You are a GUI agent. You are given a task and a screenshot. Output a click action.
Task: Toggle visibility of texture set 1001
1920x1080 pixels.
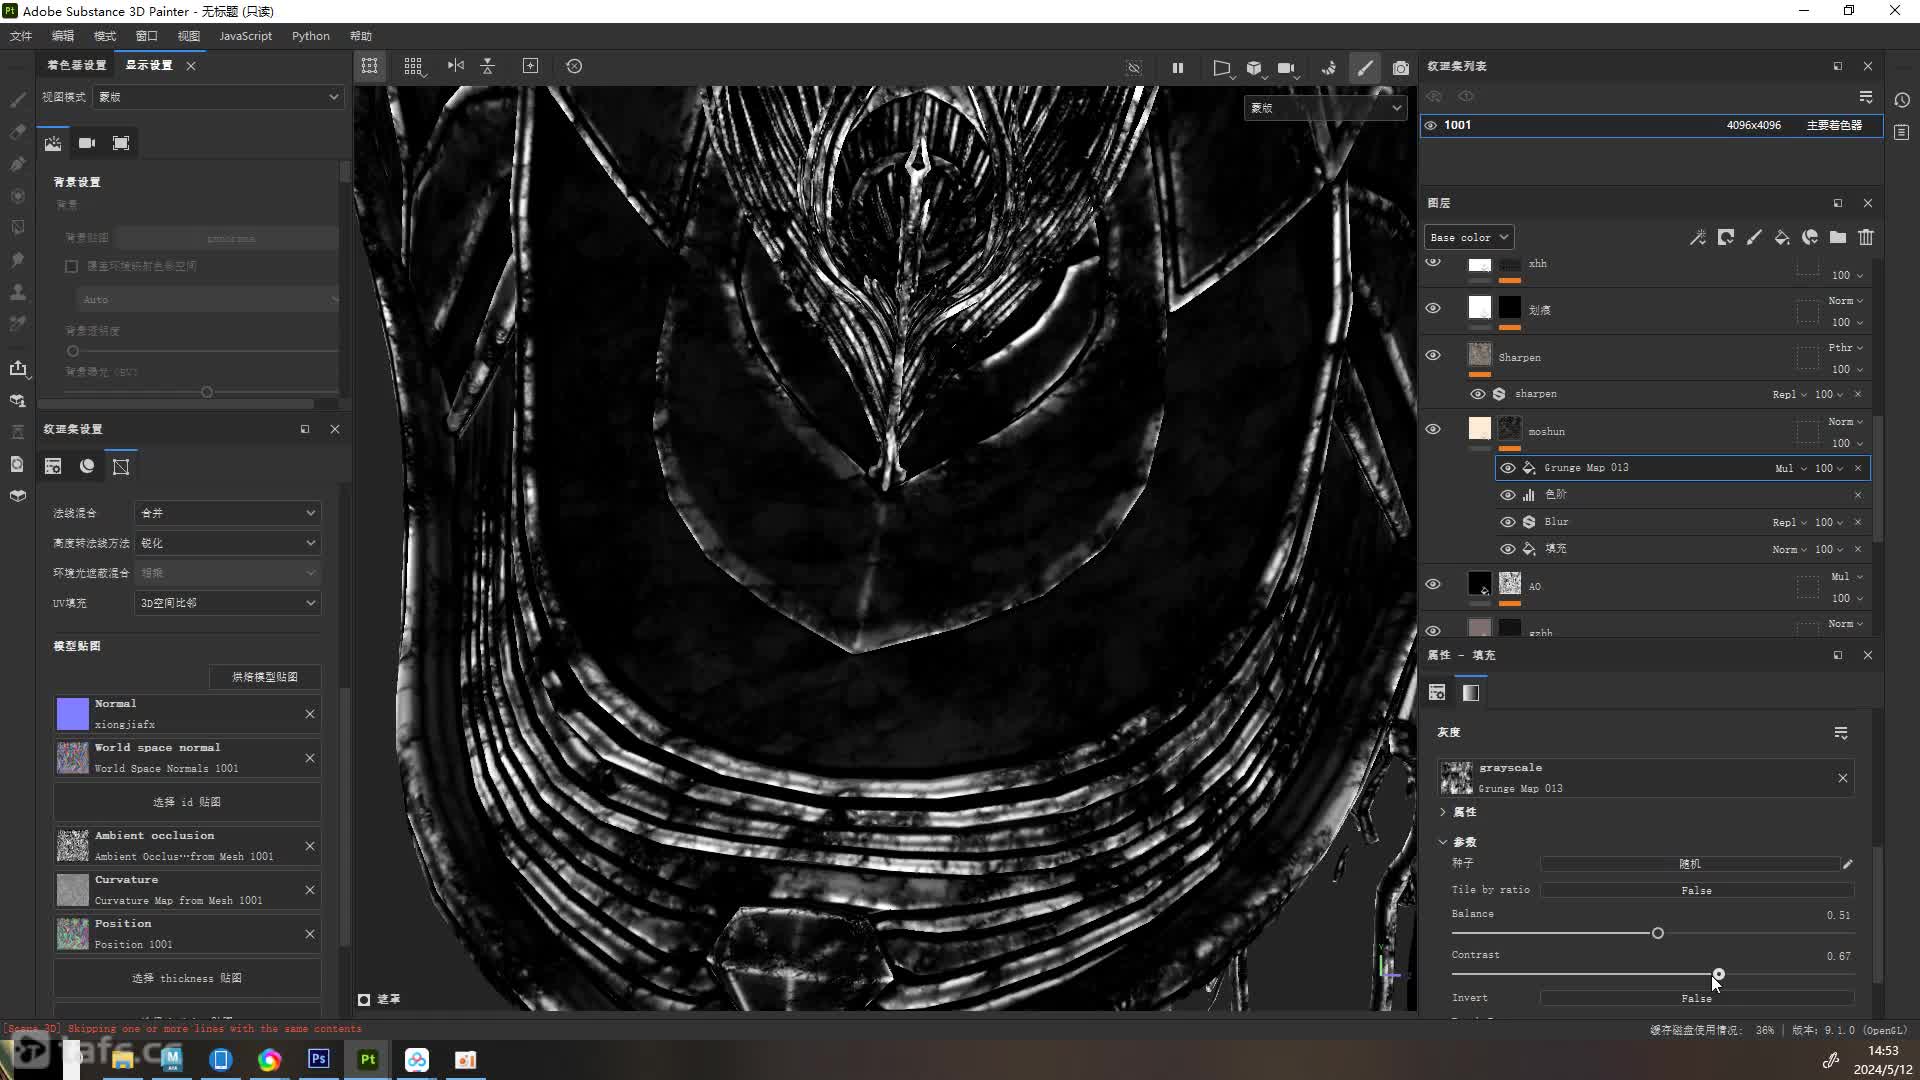1431,125
